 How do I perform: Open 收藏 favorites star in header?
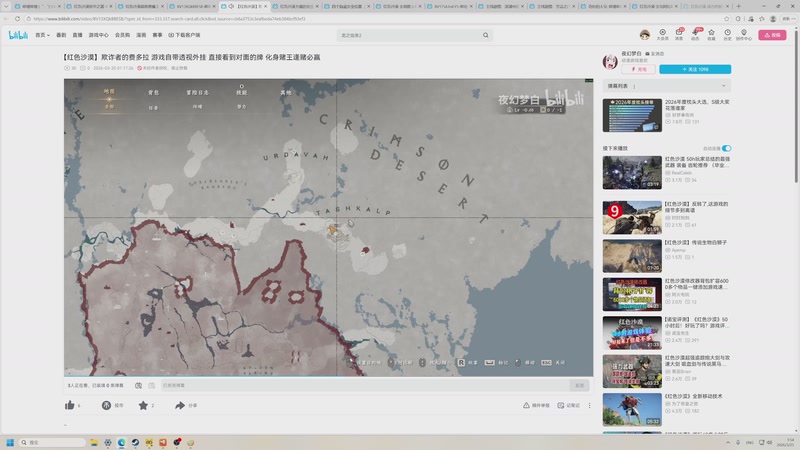point(711,35)
